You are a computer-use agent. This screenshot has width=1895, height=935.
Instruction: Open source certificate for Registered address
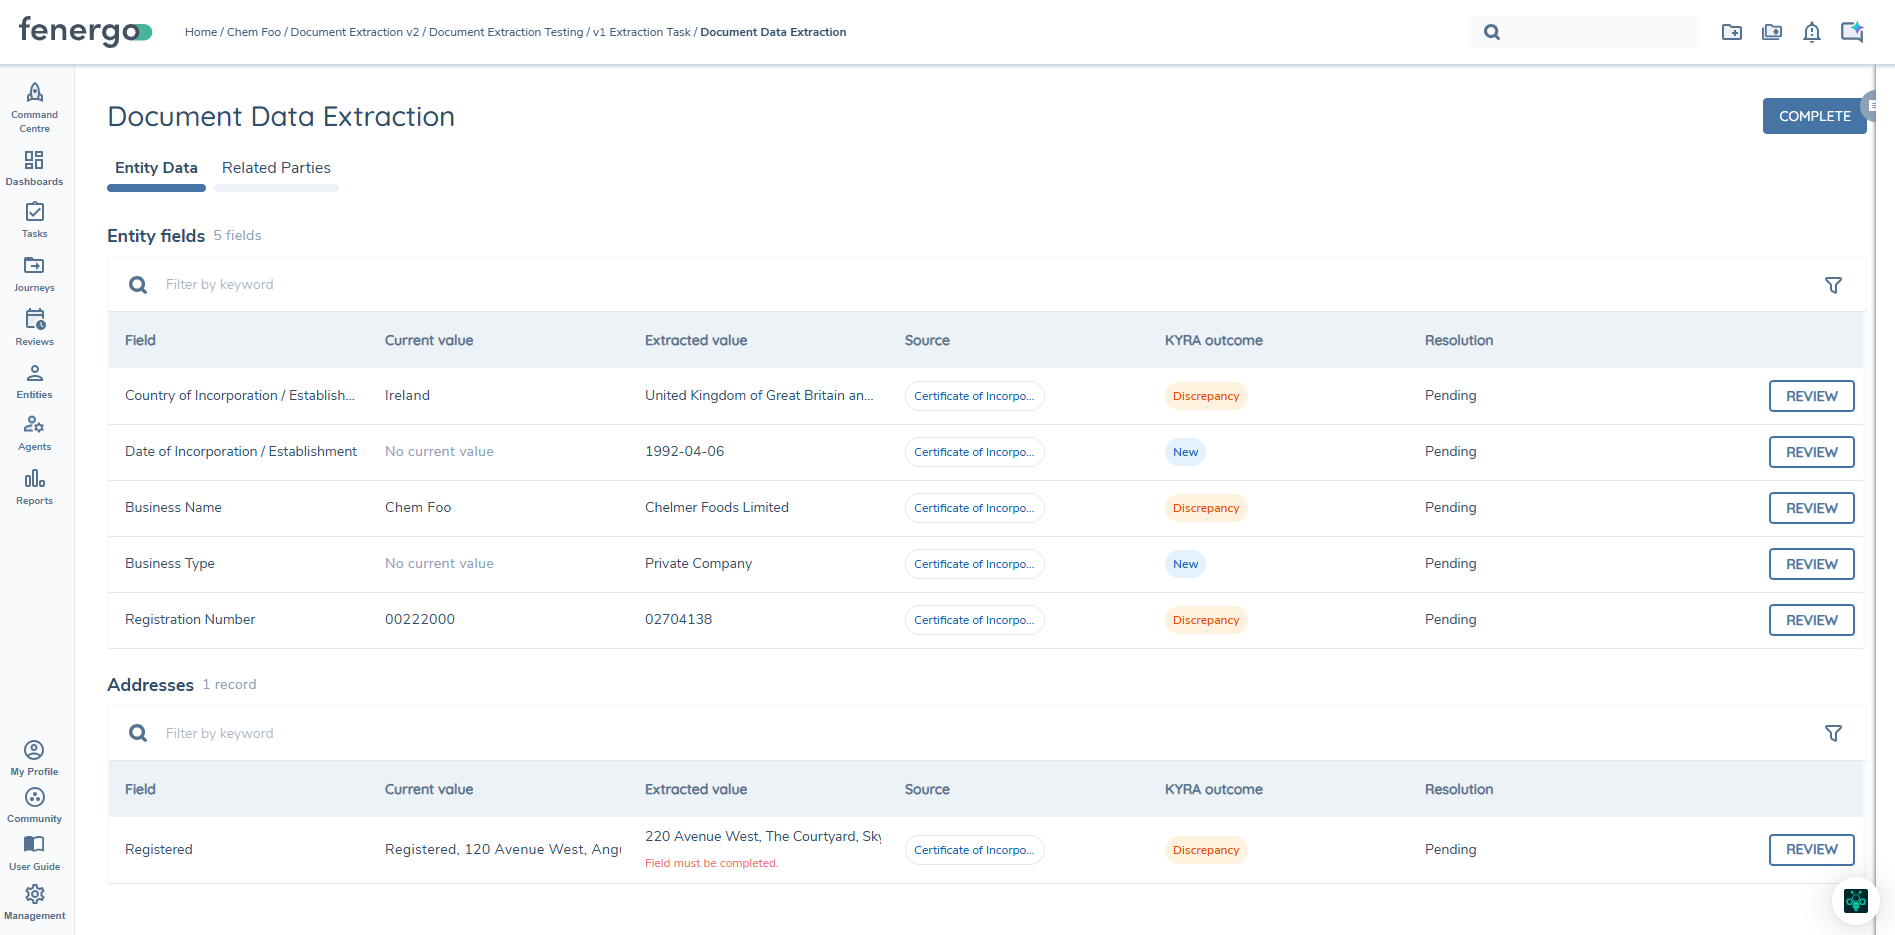tap(974, 850)
